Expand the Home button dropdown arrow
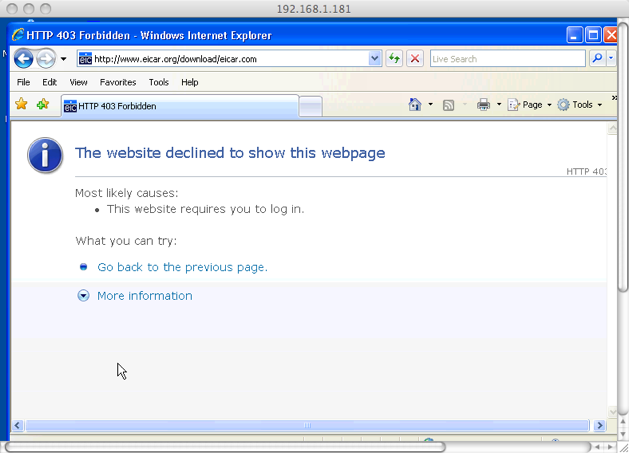The height and width of the screenshot is (453, 629). click(x=430, y=105)
